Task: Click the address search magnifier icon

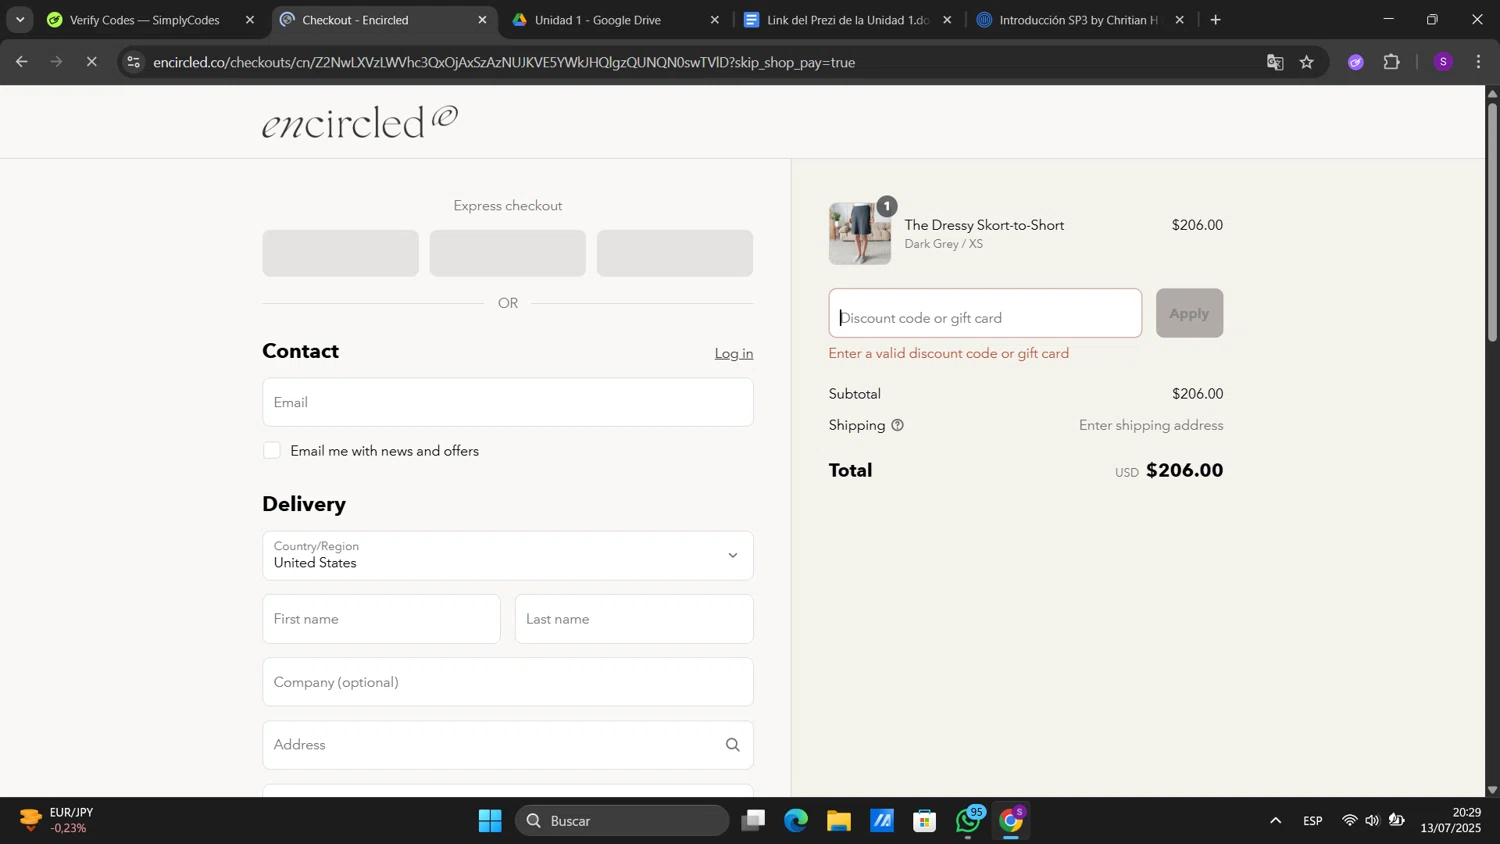Action: [733, 745]
